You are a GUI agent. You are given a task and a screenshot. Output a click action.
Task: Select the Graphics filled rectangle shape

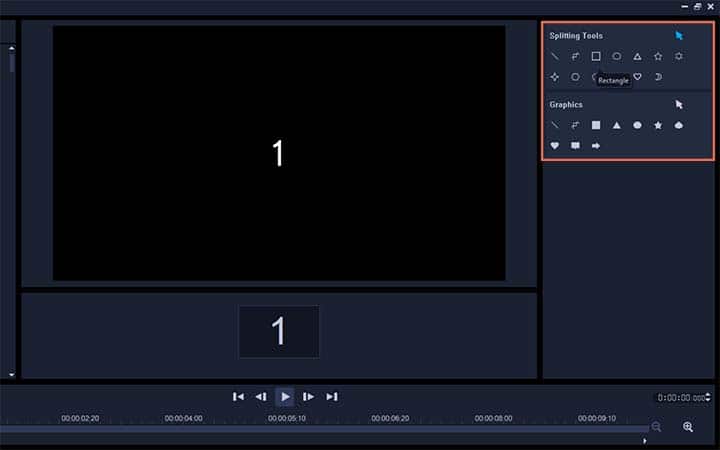tap(596, 125)
